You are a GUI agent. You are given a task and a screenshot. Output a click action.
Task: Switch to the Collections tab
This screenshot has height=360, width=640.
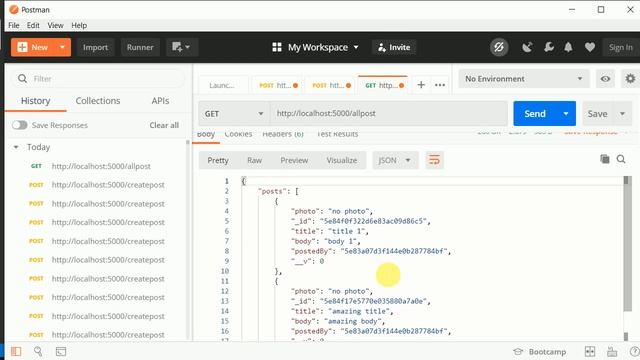pyautogui.click(x=98, y=101)
